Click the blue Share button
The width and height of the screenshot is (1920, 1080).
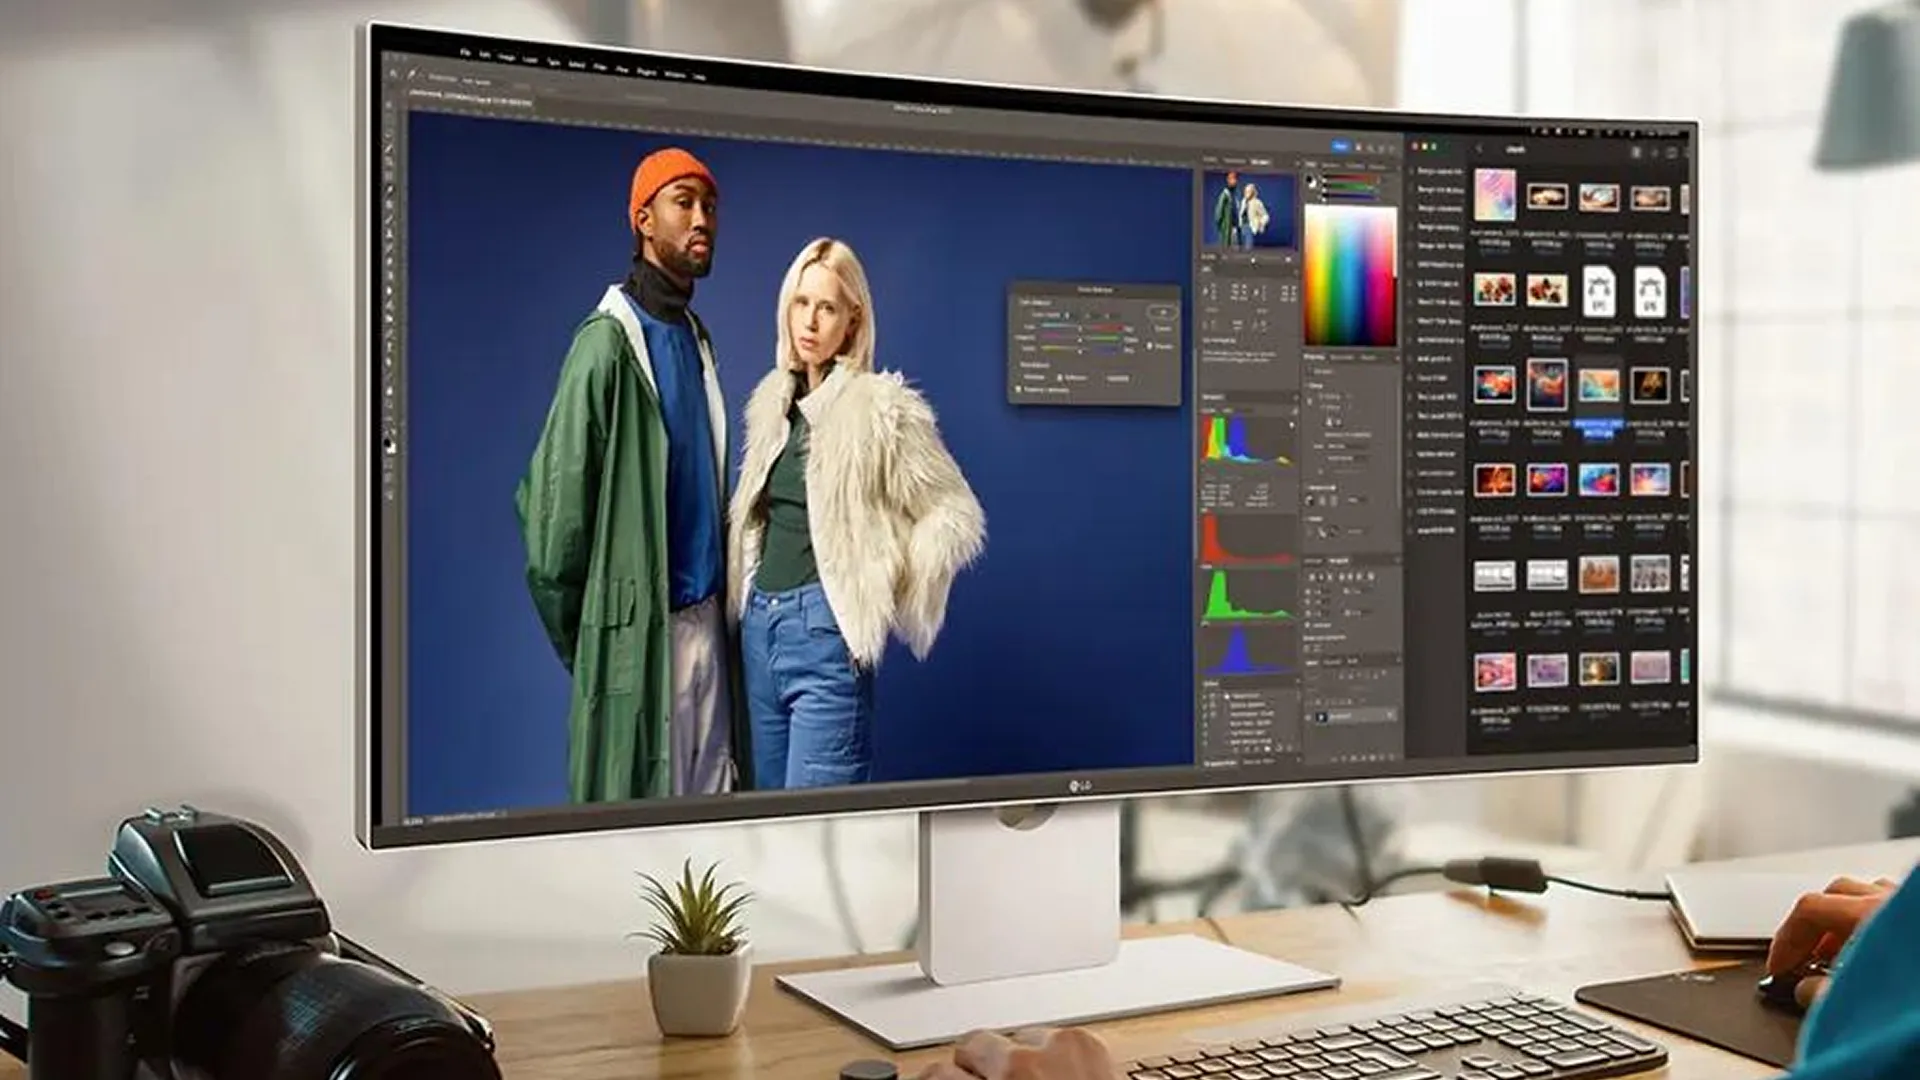[x=1340, y=146]
